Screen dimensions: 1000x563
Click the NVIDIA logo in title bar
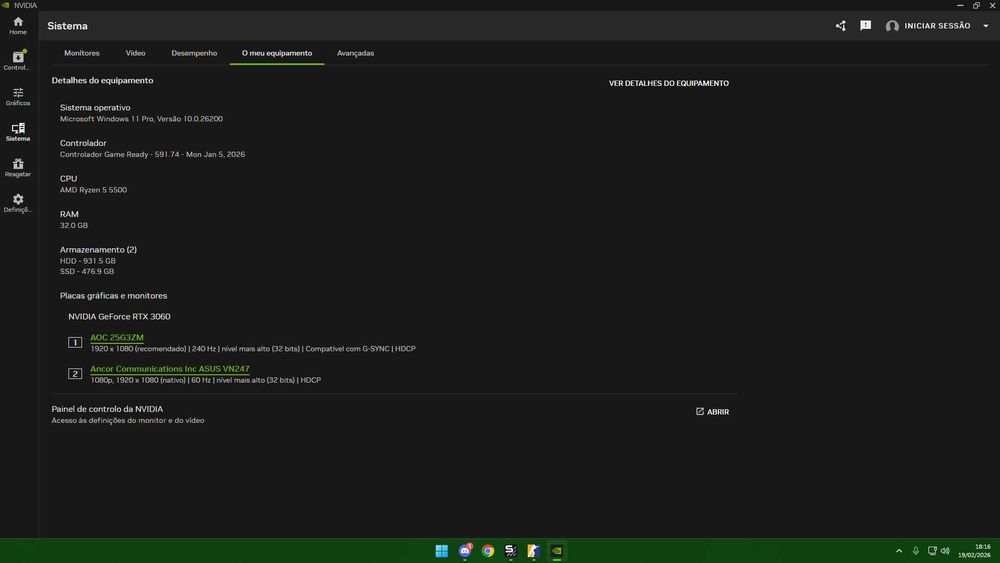point(6,5)
